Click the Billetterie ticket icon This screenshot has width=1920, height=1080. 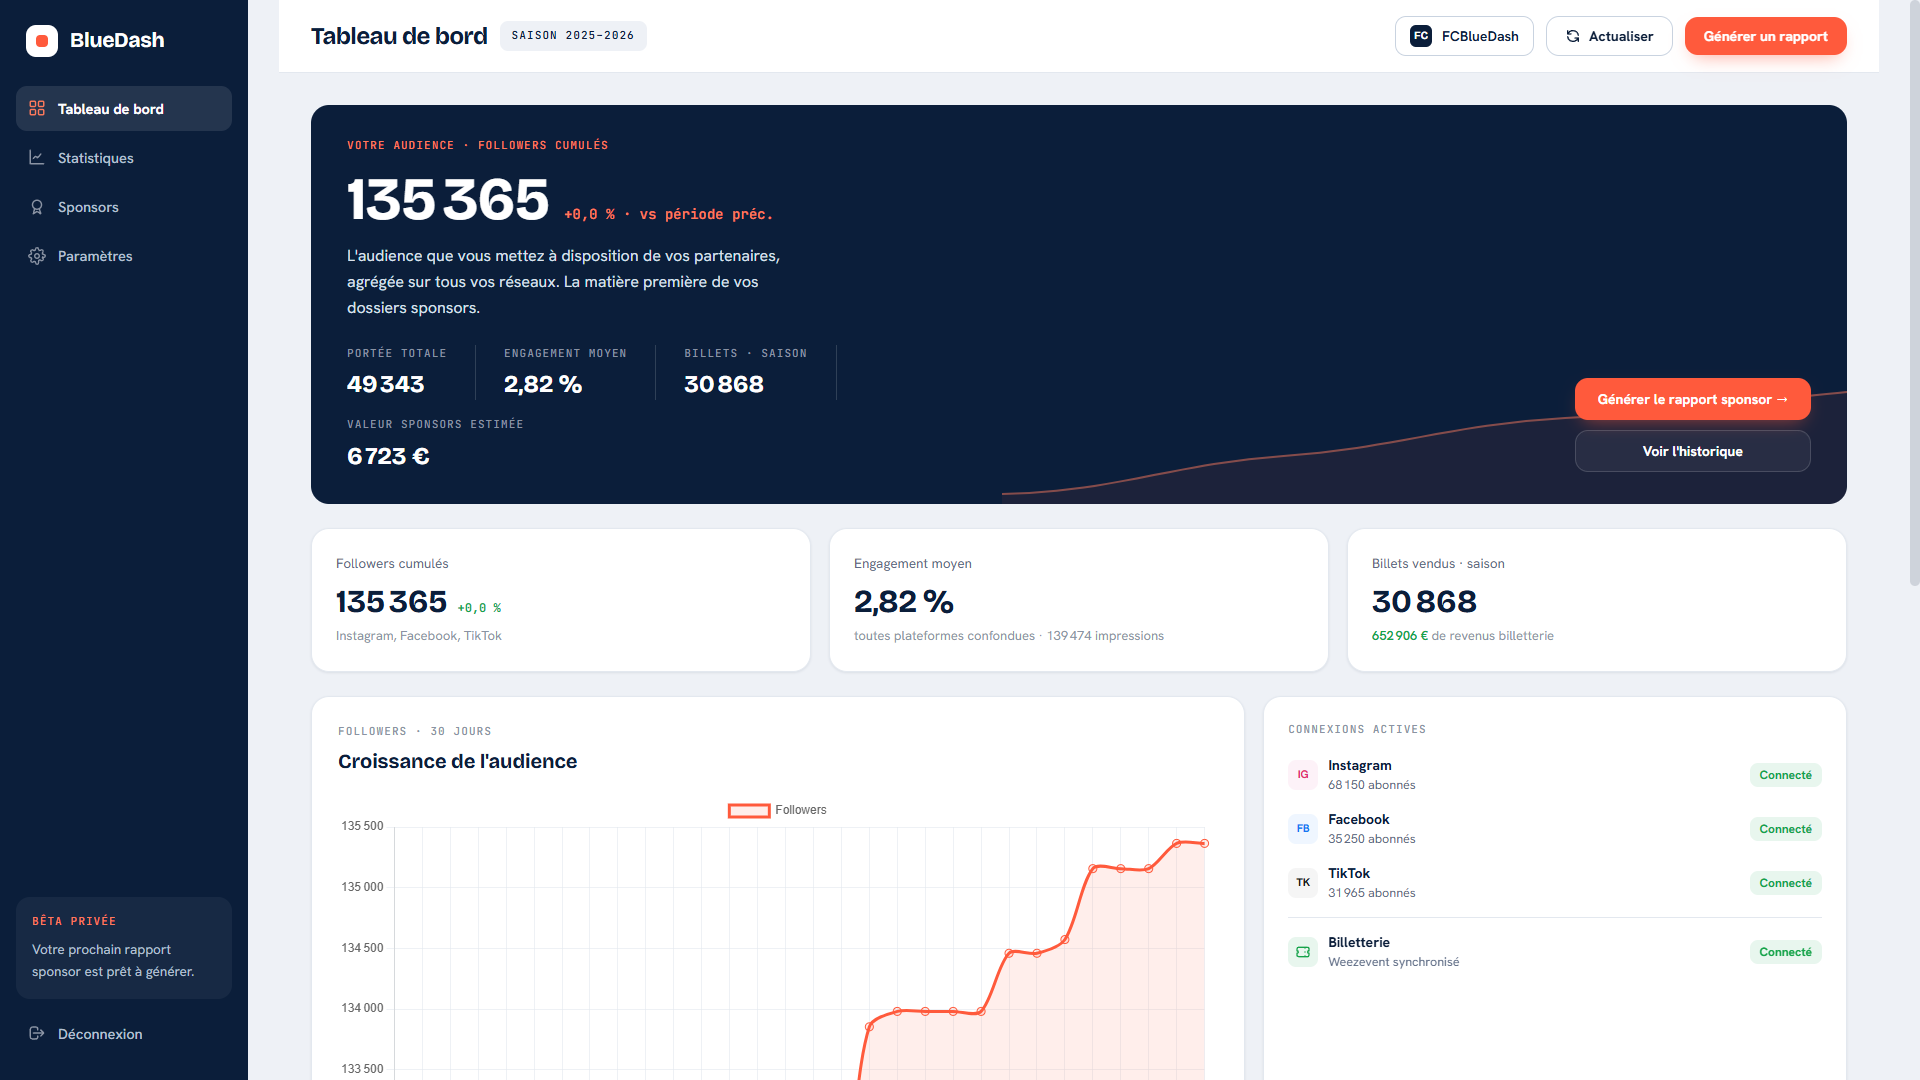click(1303, 952)
